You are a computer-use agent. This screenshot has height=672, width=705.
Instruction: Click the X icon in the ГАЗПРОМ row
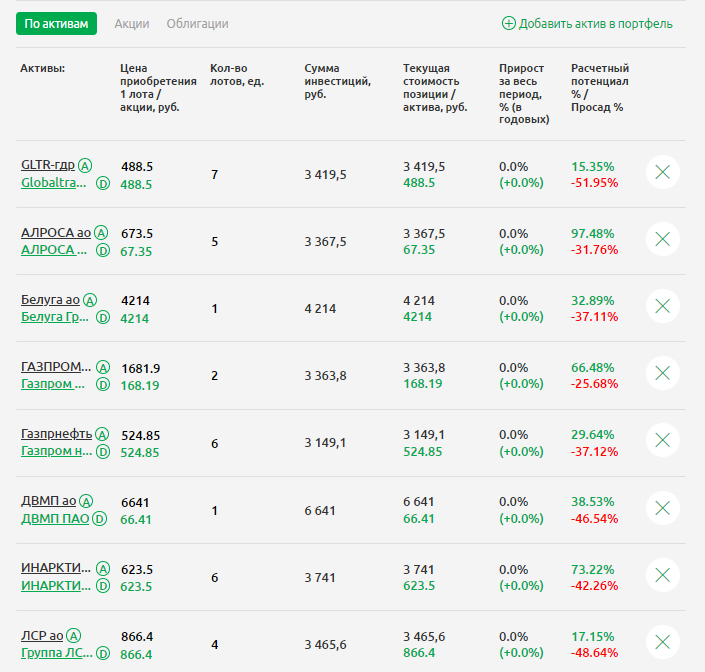662,373
